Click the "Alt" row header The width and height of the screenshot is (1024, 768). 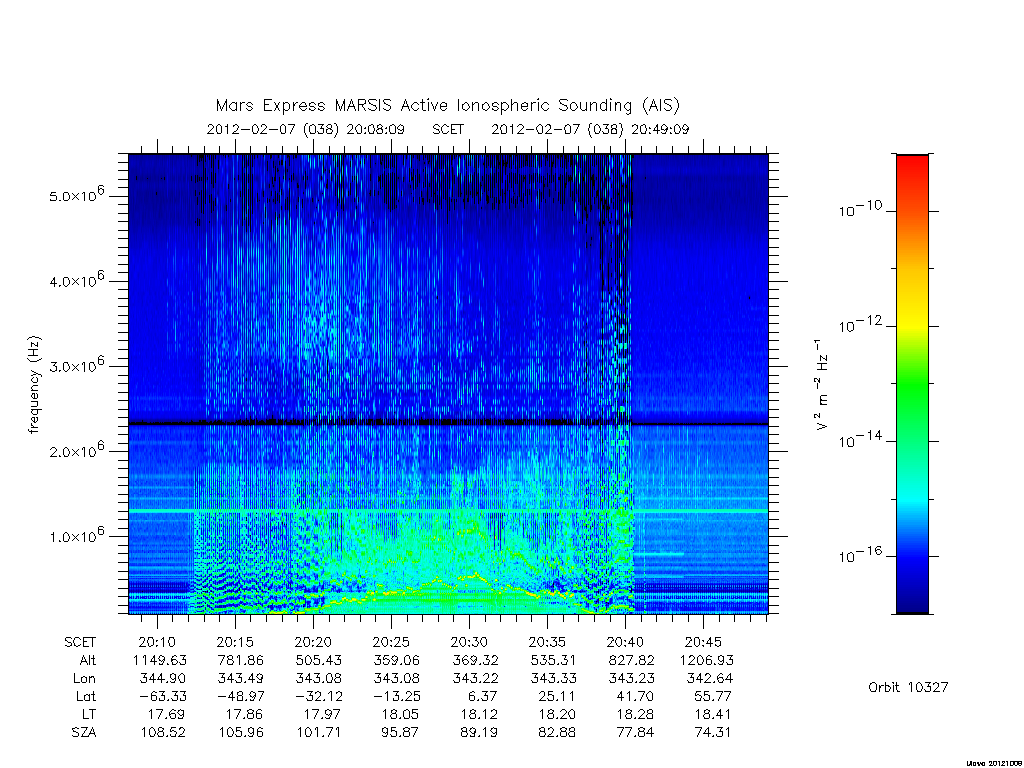87,660
